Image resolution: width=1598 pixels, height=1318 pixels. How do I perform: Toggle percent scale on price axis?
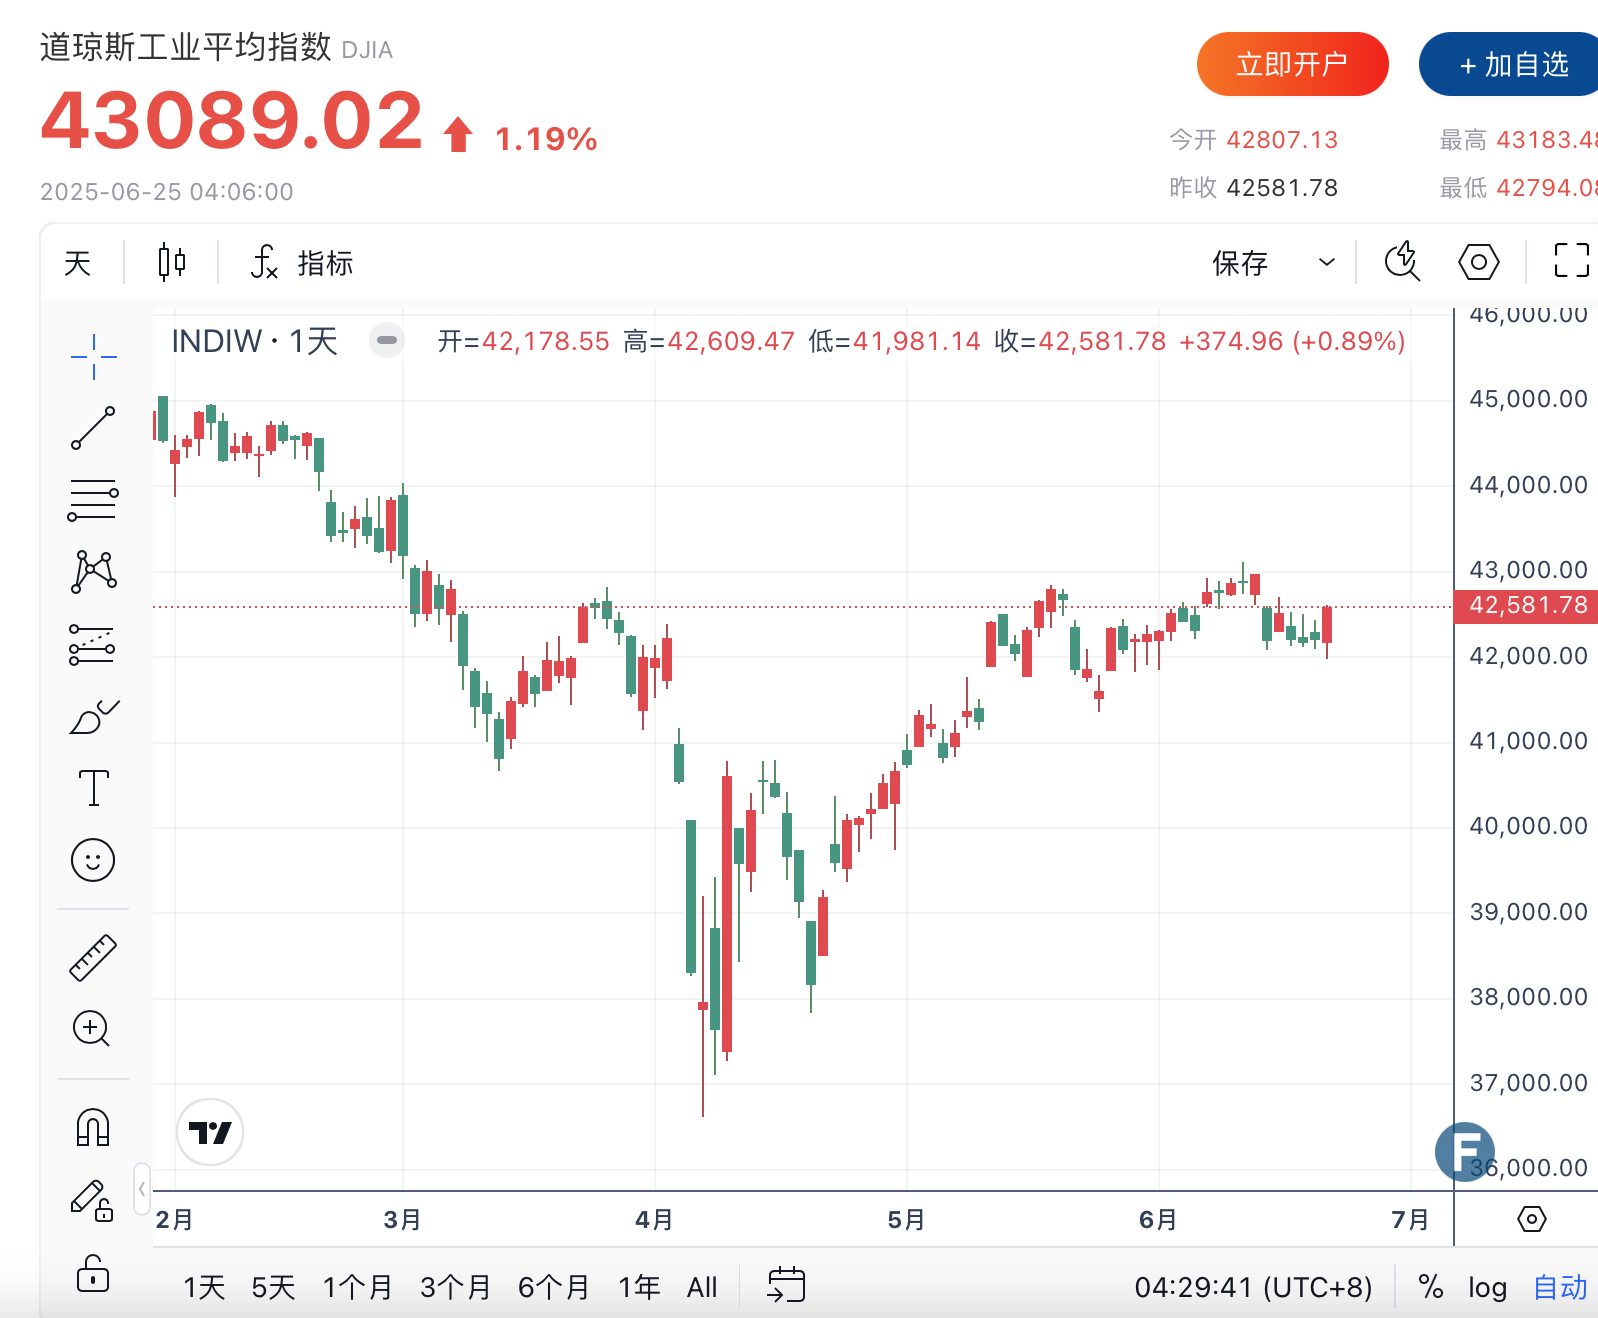1430,1287
